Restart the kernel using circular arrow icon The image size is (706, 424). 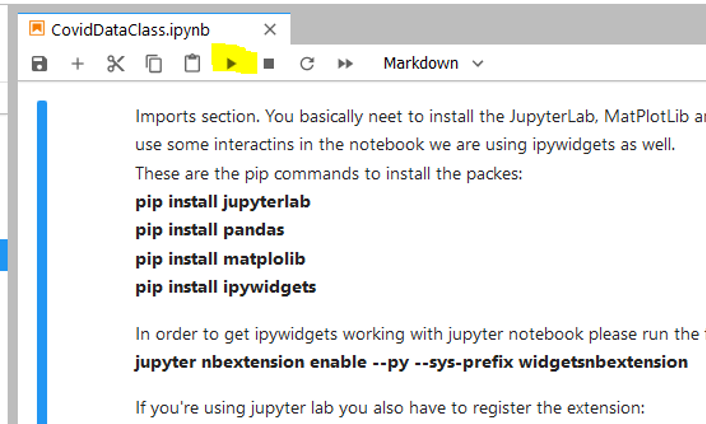pyautogui.click(x=307, y=64)
